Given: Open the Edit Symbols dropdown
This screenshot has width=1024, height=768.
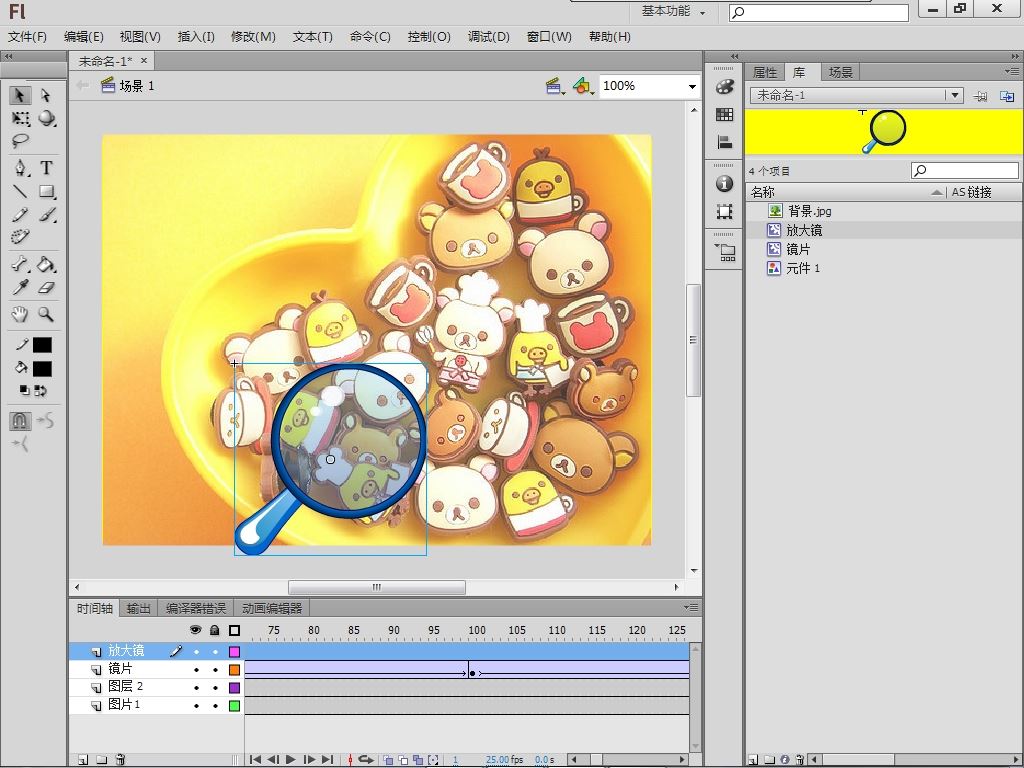Looking at the screenshot, I should pyautogui.click(x=583, y=86).
